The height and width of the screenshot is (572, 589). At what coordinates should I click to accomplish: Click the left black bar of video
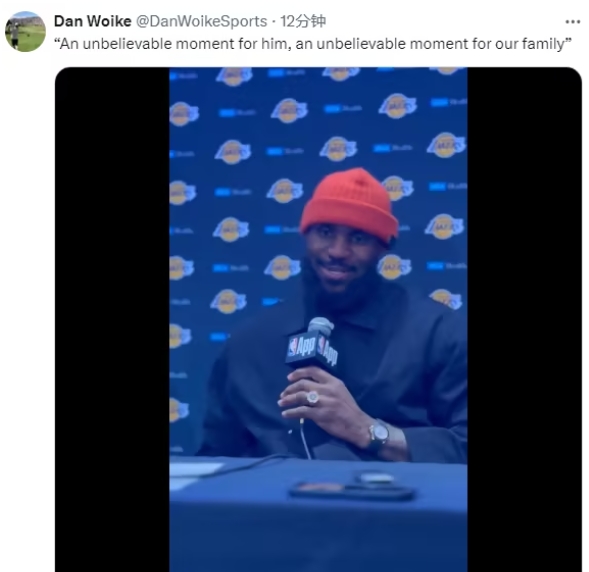[112, 319]
